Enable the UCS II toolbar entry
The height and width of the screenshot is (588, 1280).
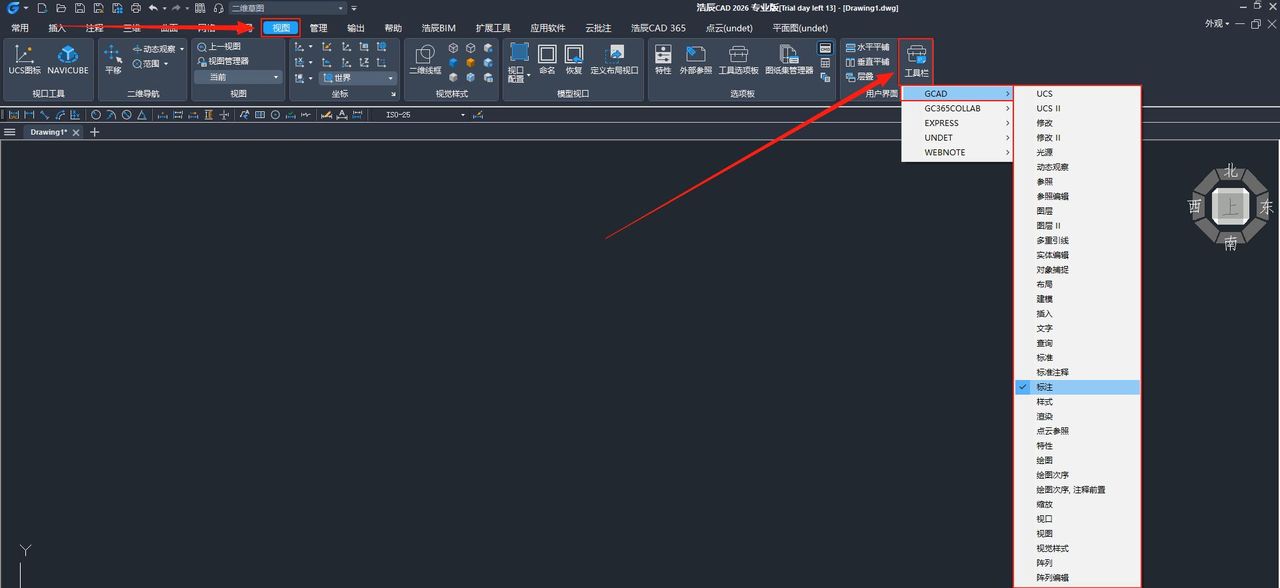(1078, 108)
